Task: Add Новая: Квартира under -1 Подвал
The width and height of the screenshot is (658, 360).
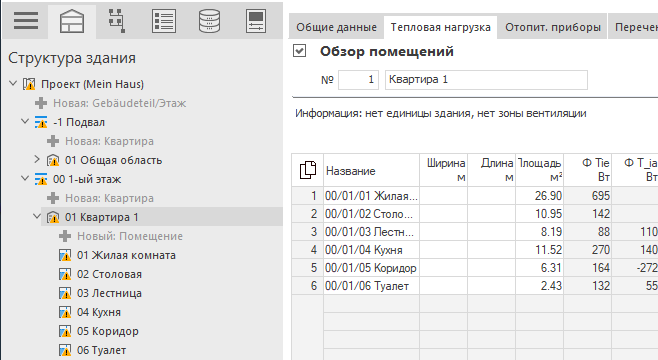Action: 109,141
